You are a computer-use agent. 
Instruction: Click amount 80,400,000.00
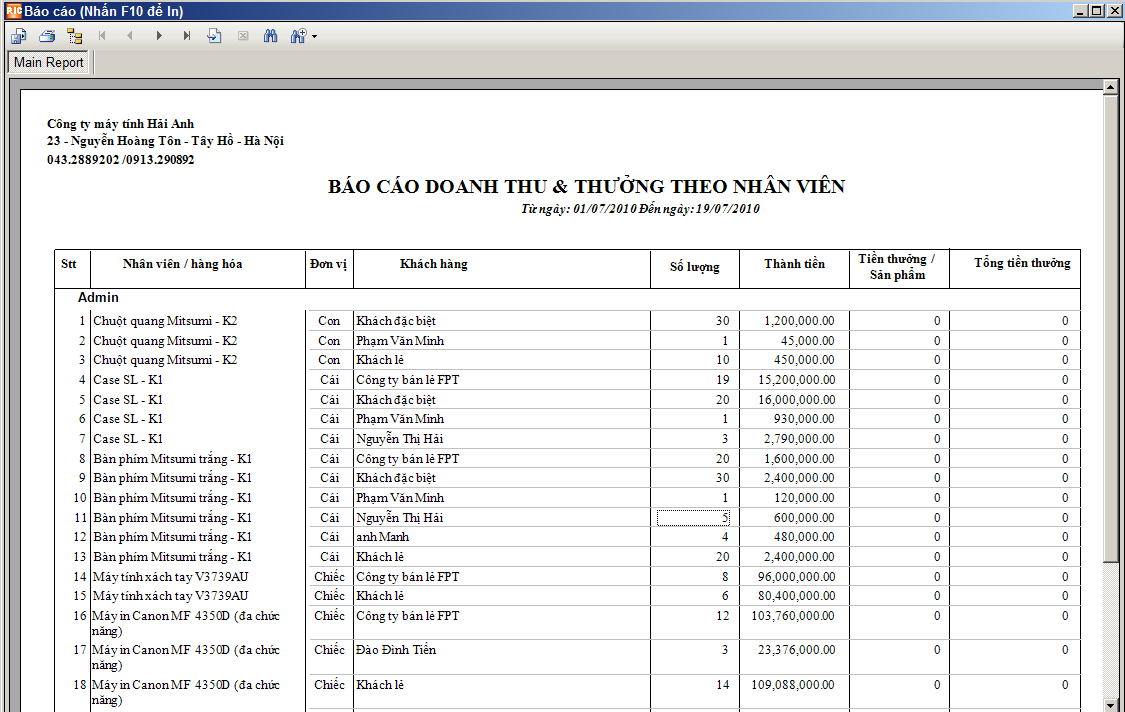tap(796, 596)
